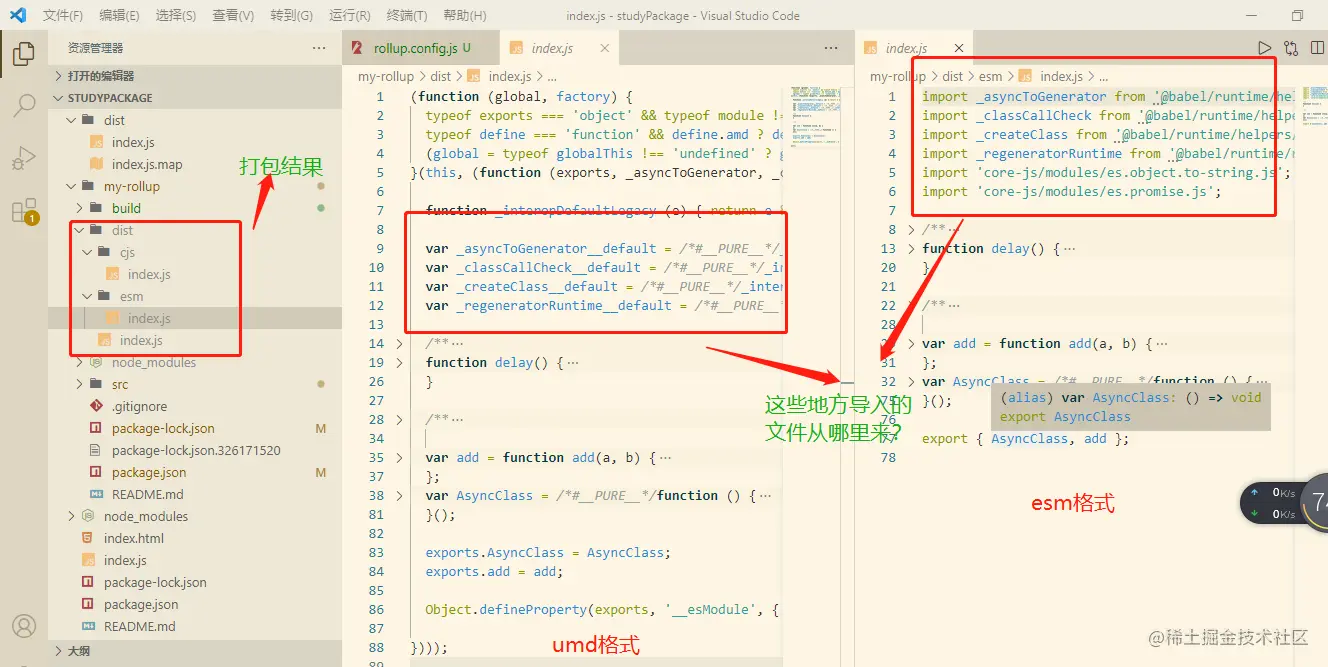Click 'import _classCallCheck from' line

click(x=1026, y=116)
